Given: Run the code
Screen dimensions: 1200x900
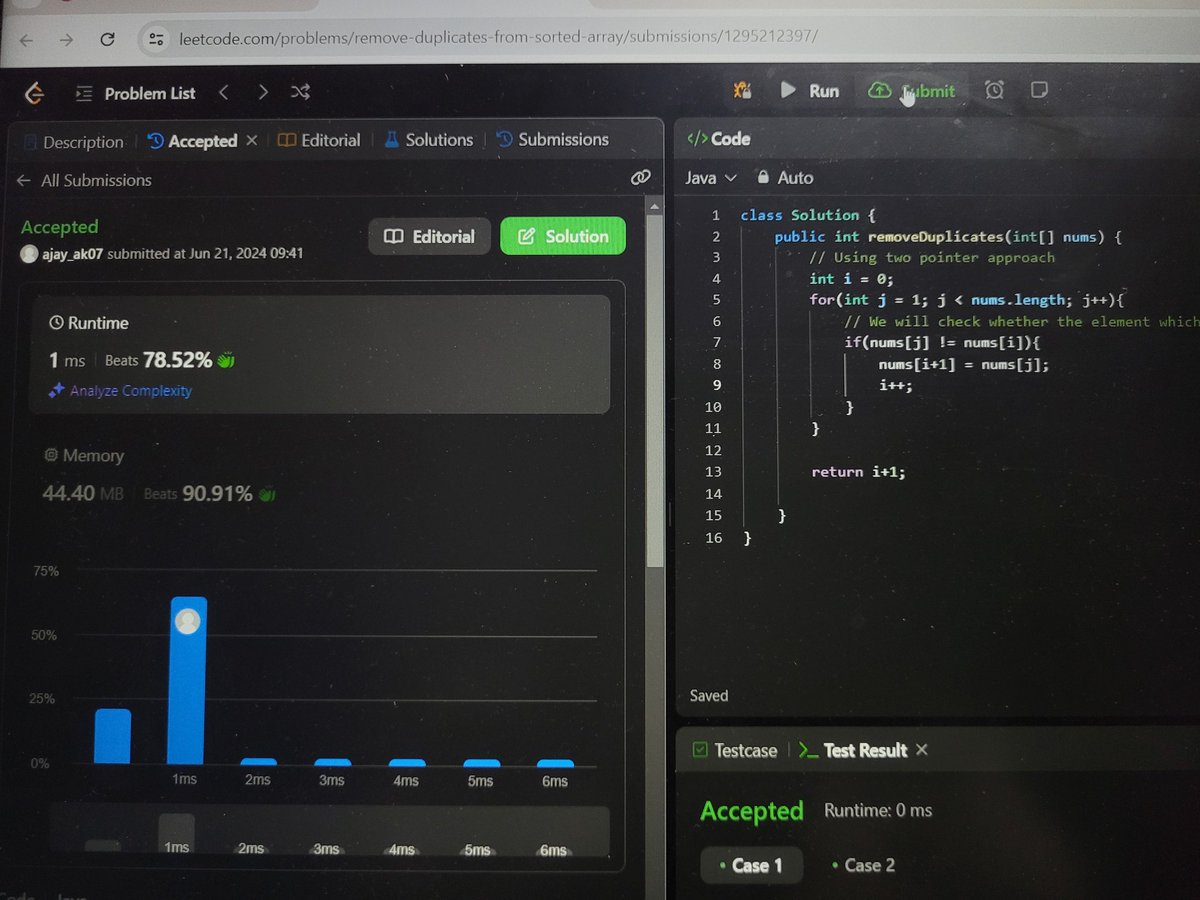Looking at the screenshot, I should tap(810, 91).
